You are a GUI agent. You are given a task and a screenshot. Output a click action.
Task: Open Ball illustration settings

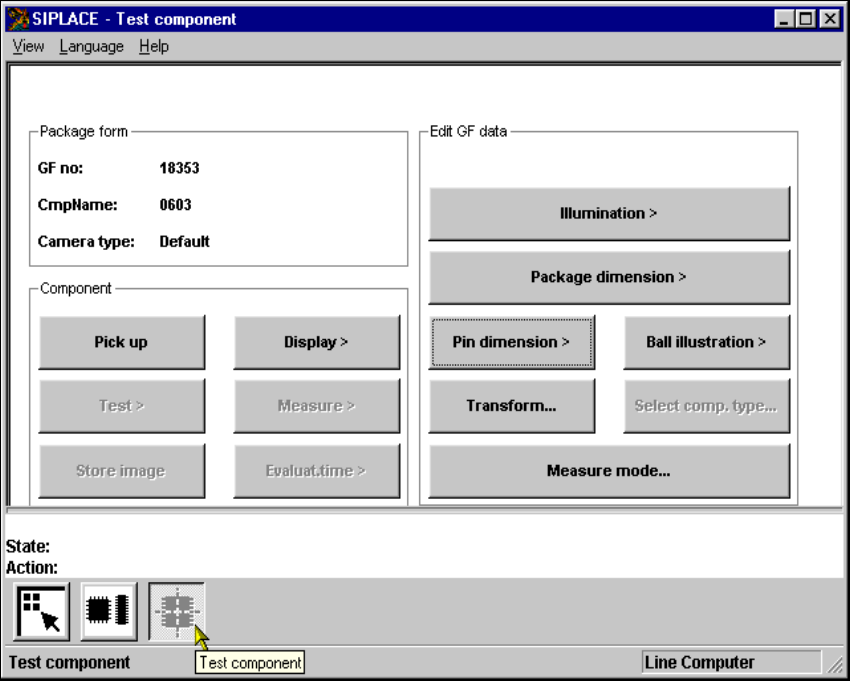pos(707,342)
